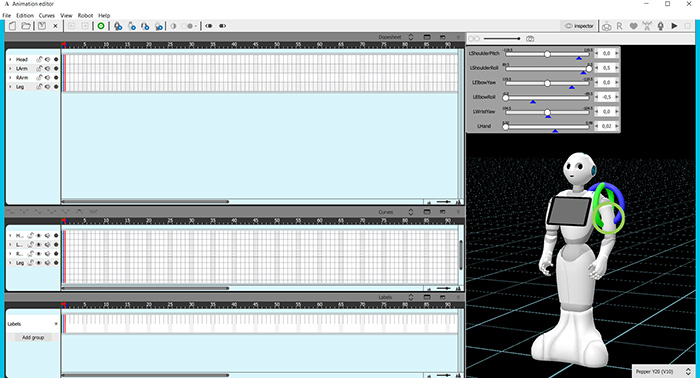Click the LHand value field

[x=606, y=126]
